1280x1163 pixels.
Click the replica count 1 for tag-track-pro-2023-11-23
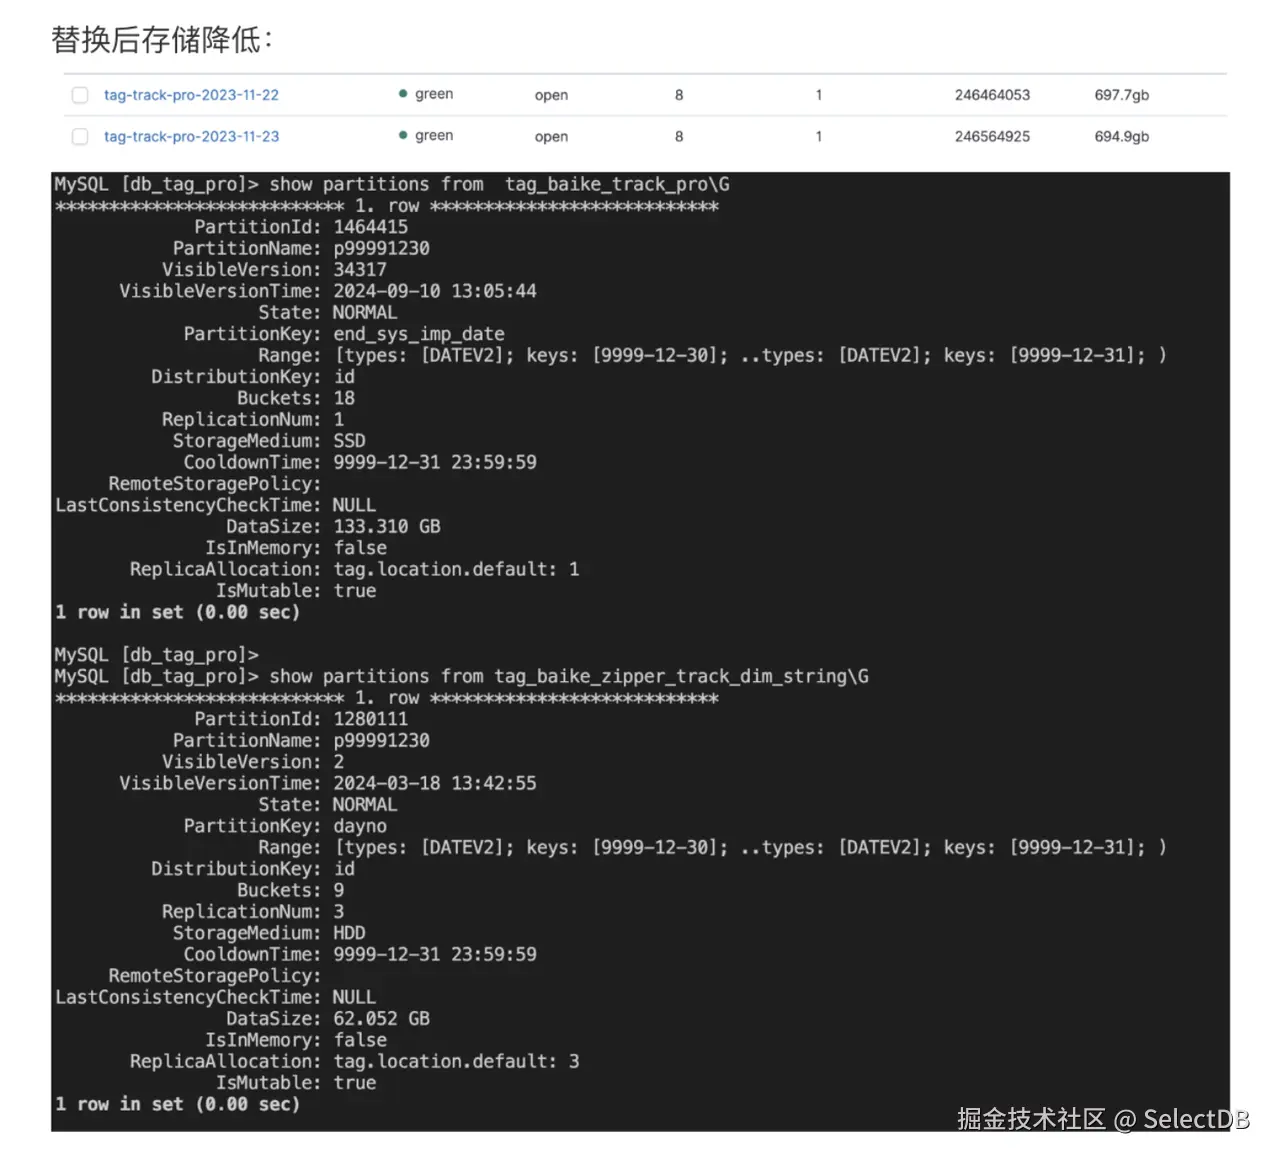coord(819,136)
